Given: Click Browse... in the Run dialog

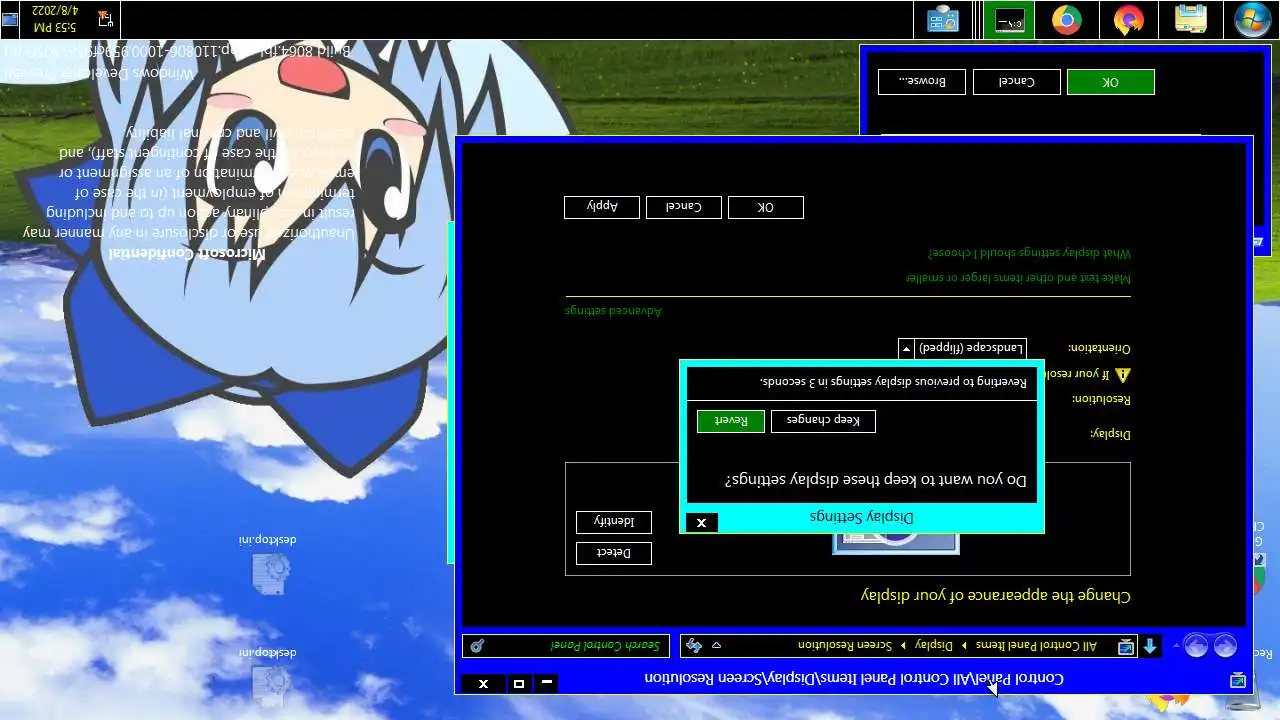Looking at the screenshot, I should [921, 82].
